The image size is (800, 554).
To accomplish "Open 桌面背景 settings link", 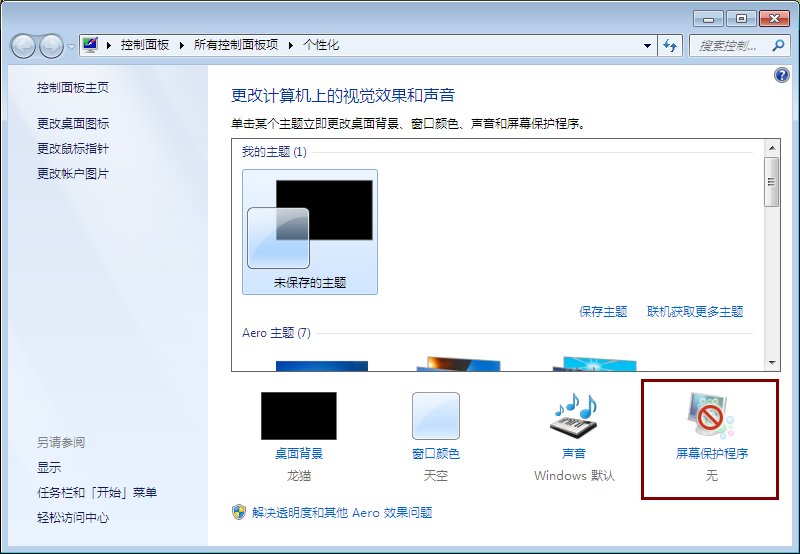I will [299, 454].
